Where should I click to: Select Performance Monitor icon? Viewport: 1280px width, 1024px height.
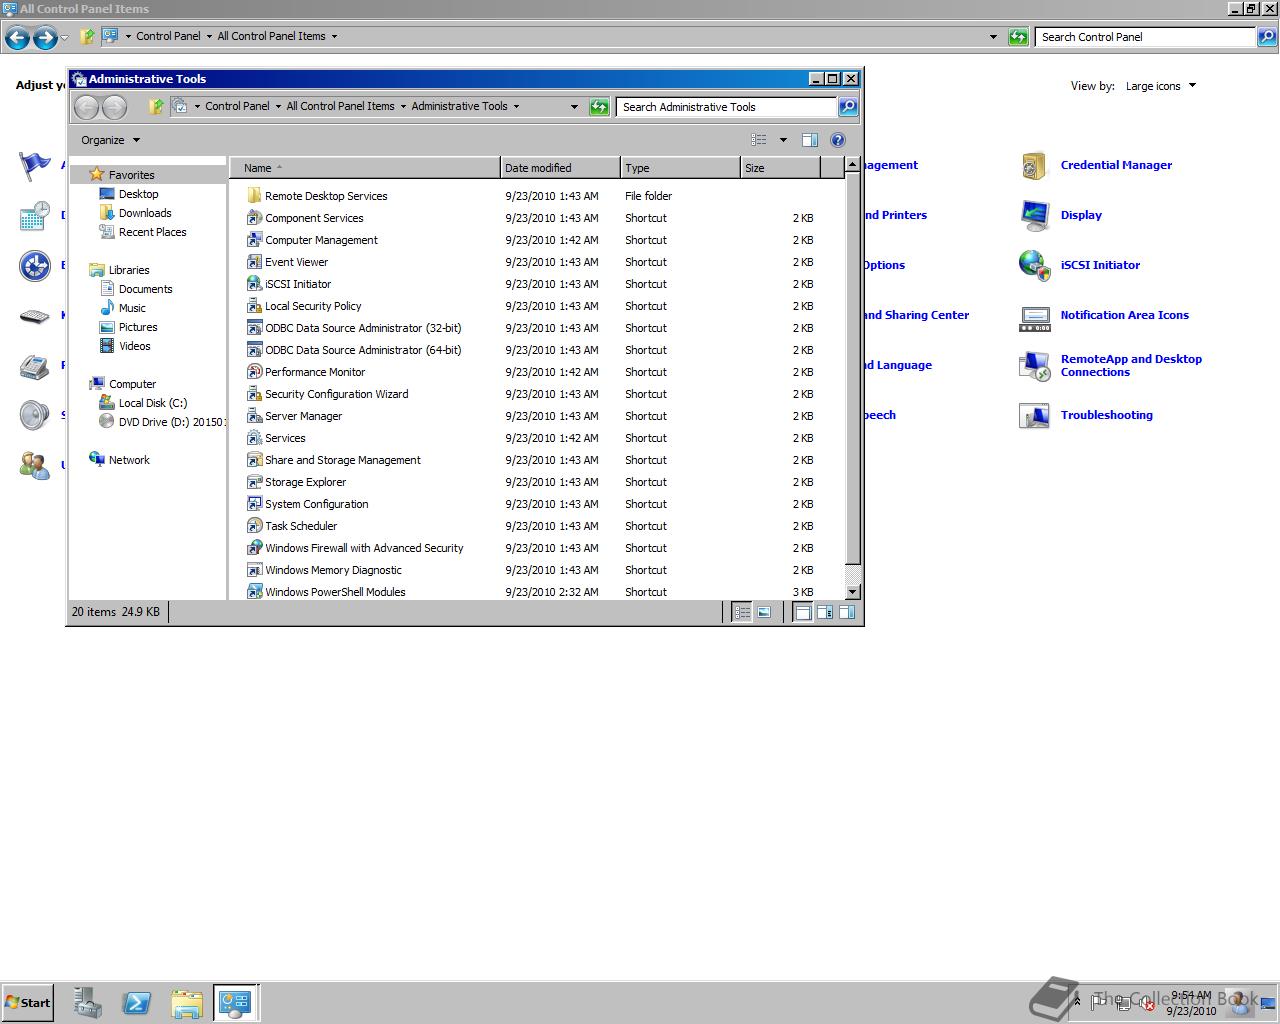[254, 372]
